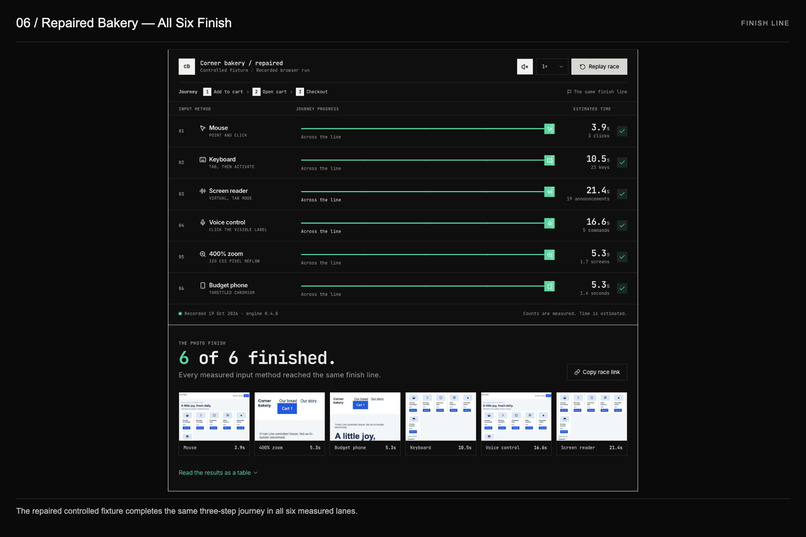
Task: Click the Corner bakery / repaired title
Action: (241, 63)
